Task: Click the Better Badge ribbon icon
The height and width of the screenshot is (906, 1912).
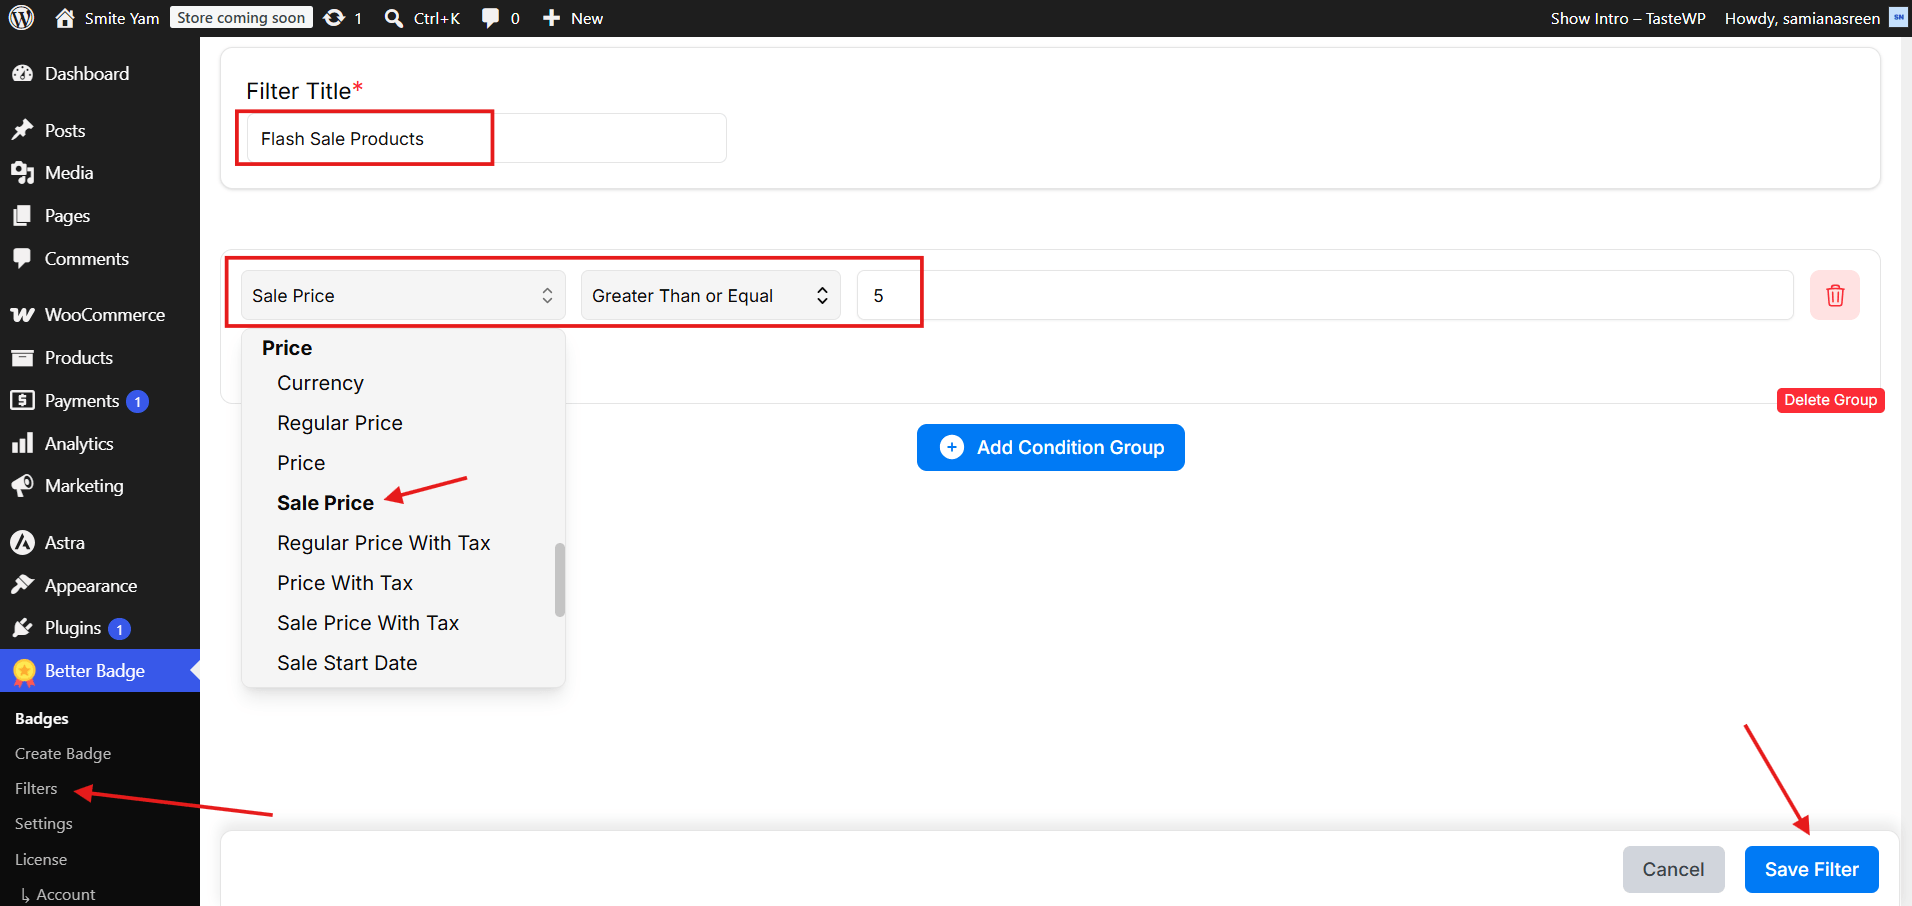Action: point(24,671)
